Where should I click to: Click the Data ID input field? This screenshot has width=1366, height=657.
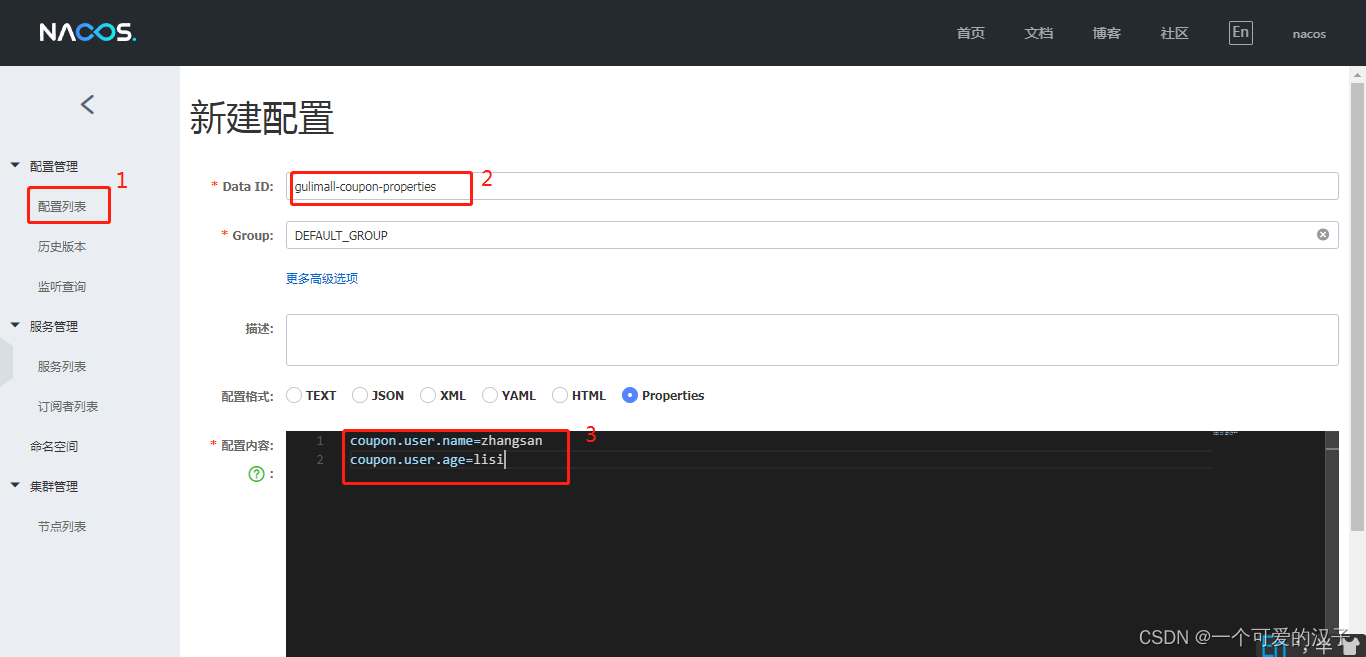[x=812, y=186]
